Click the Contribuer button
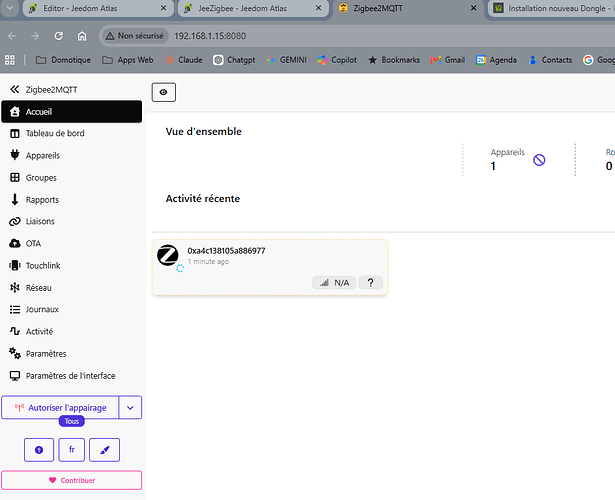Screen dimensions: 615x500 [71, 480]
